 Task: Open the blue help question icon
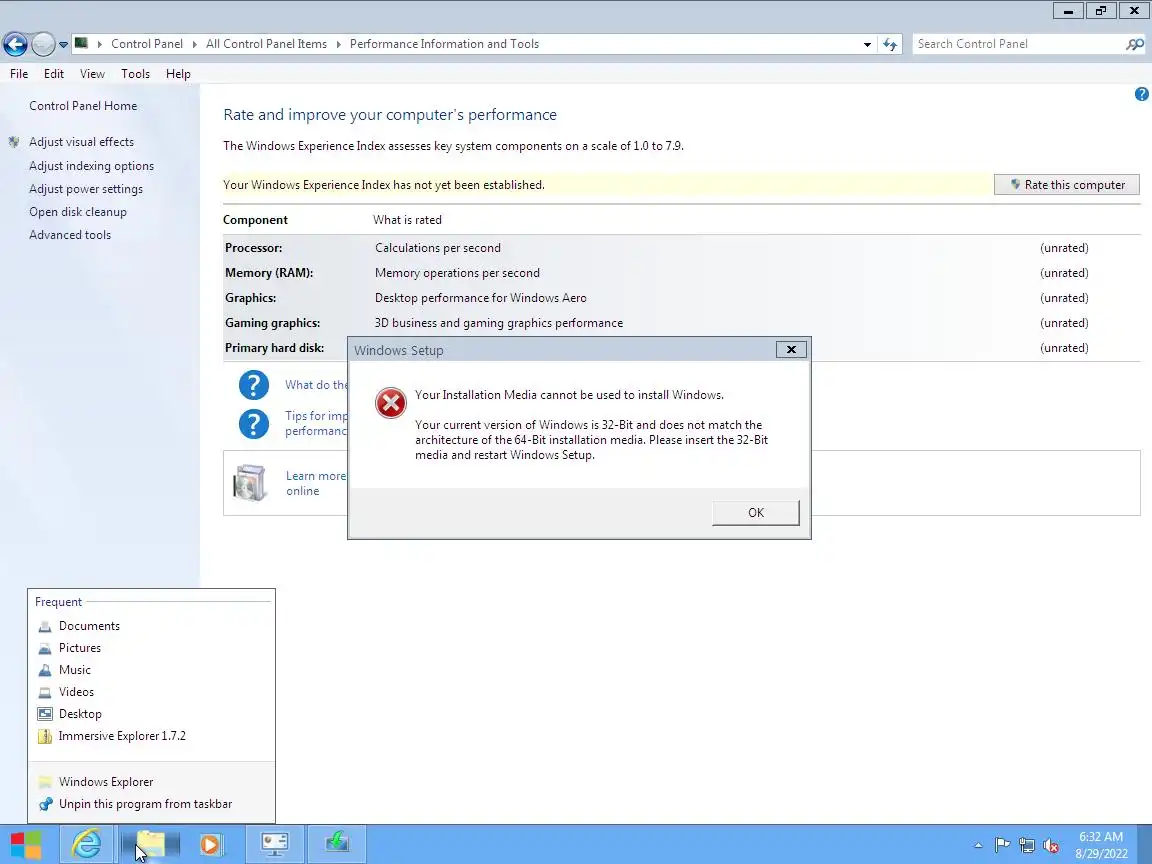click(1141, 94)
